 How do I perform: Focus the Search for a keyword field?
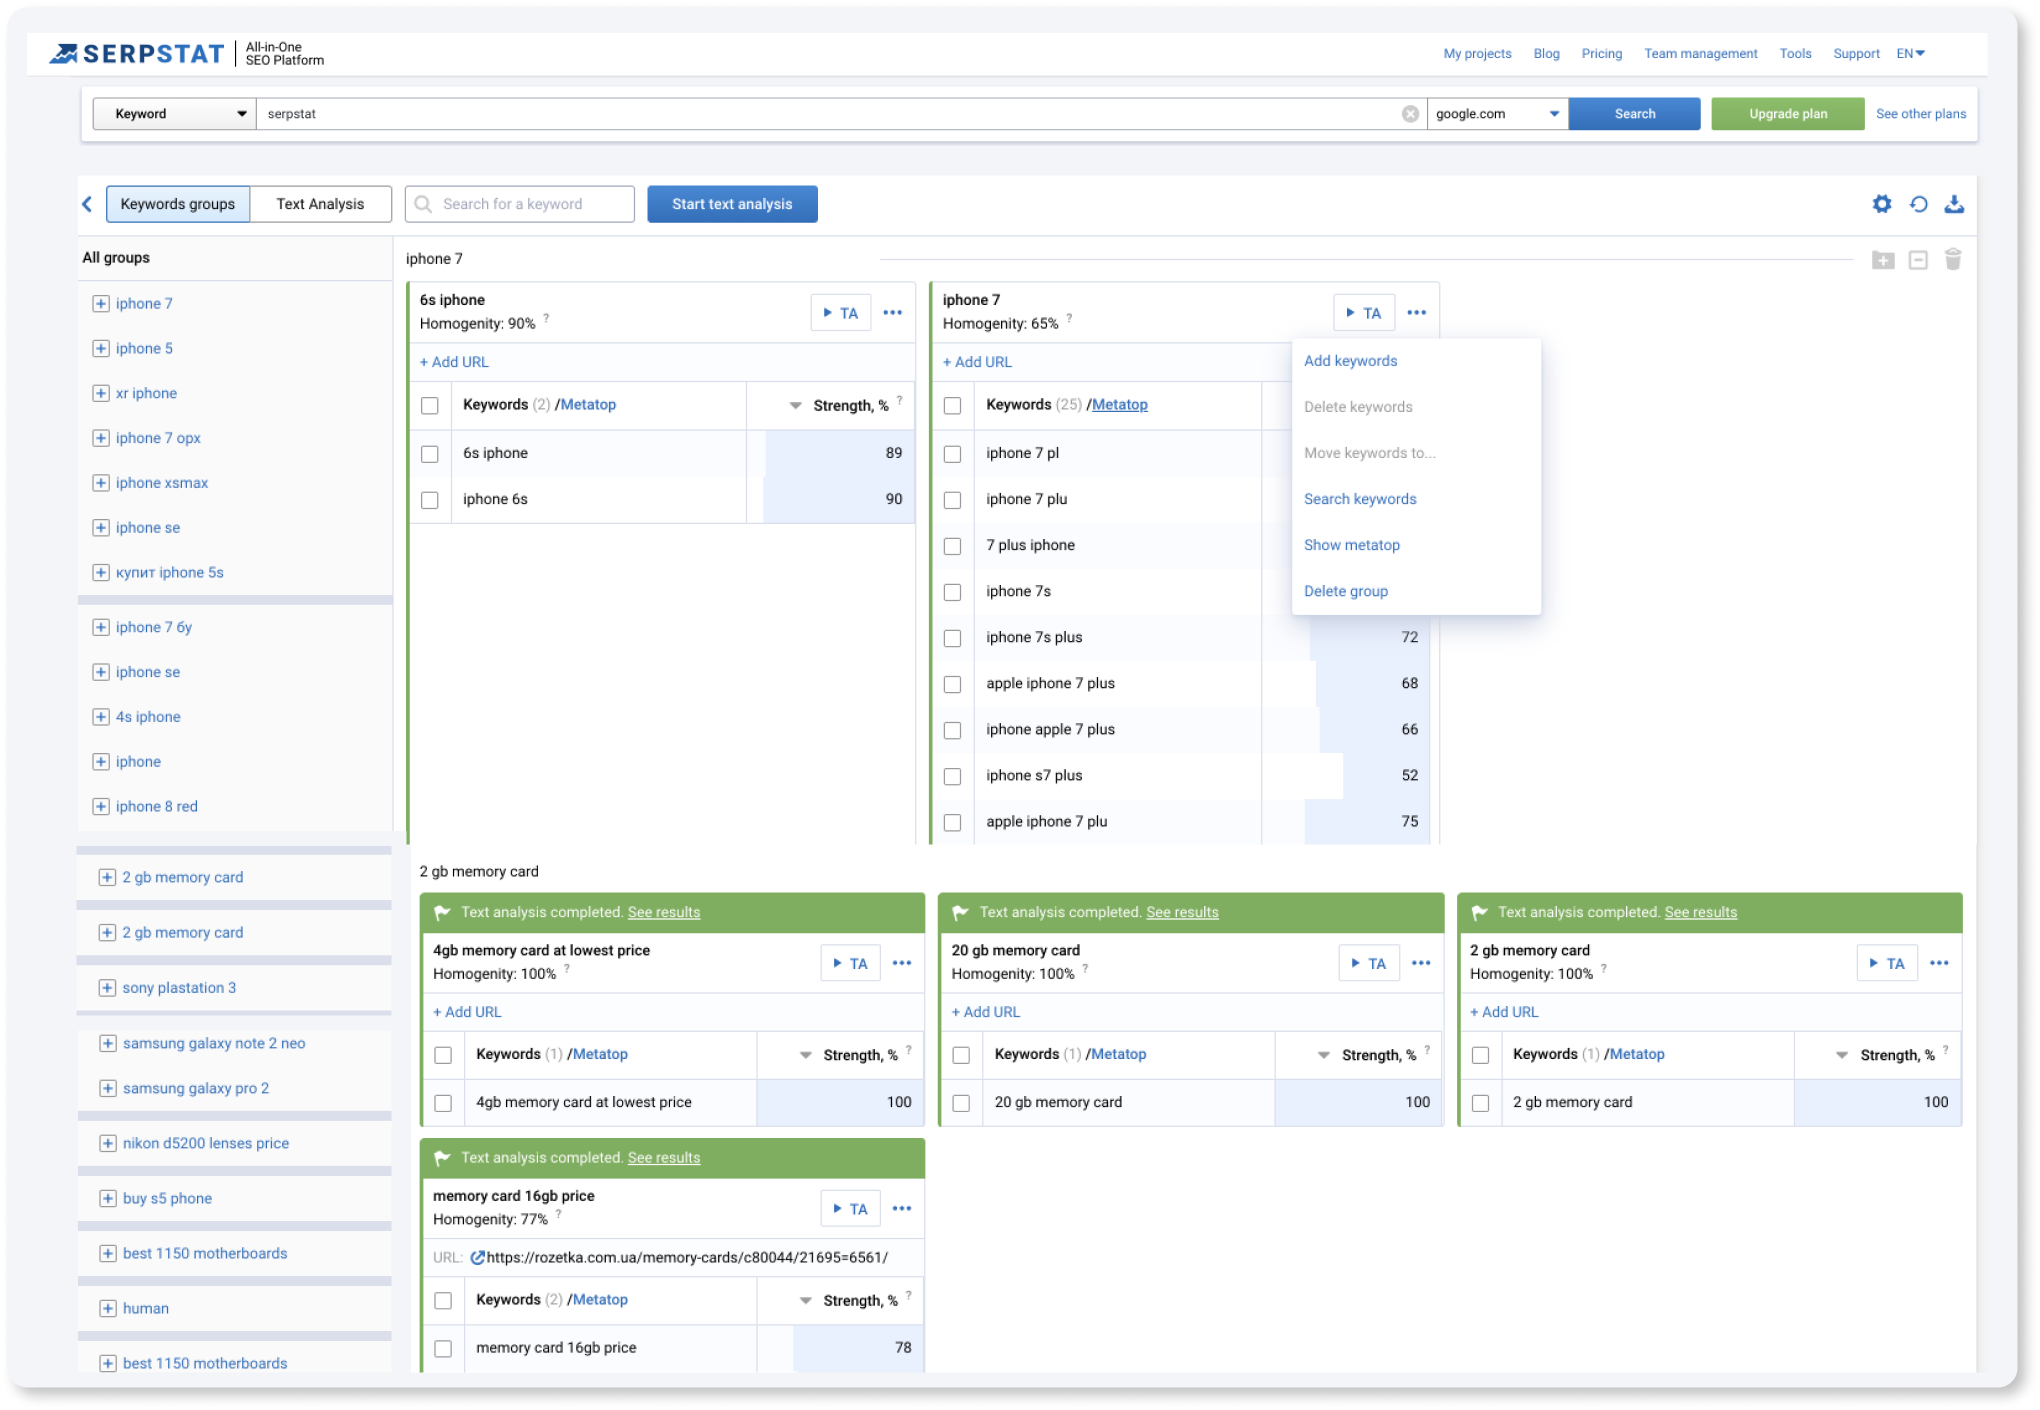(520, 204)
